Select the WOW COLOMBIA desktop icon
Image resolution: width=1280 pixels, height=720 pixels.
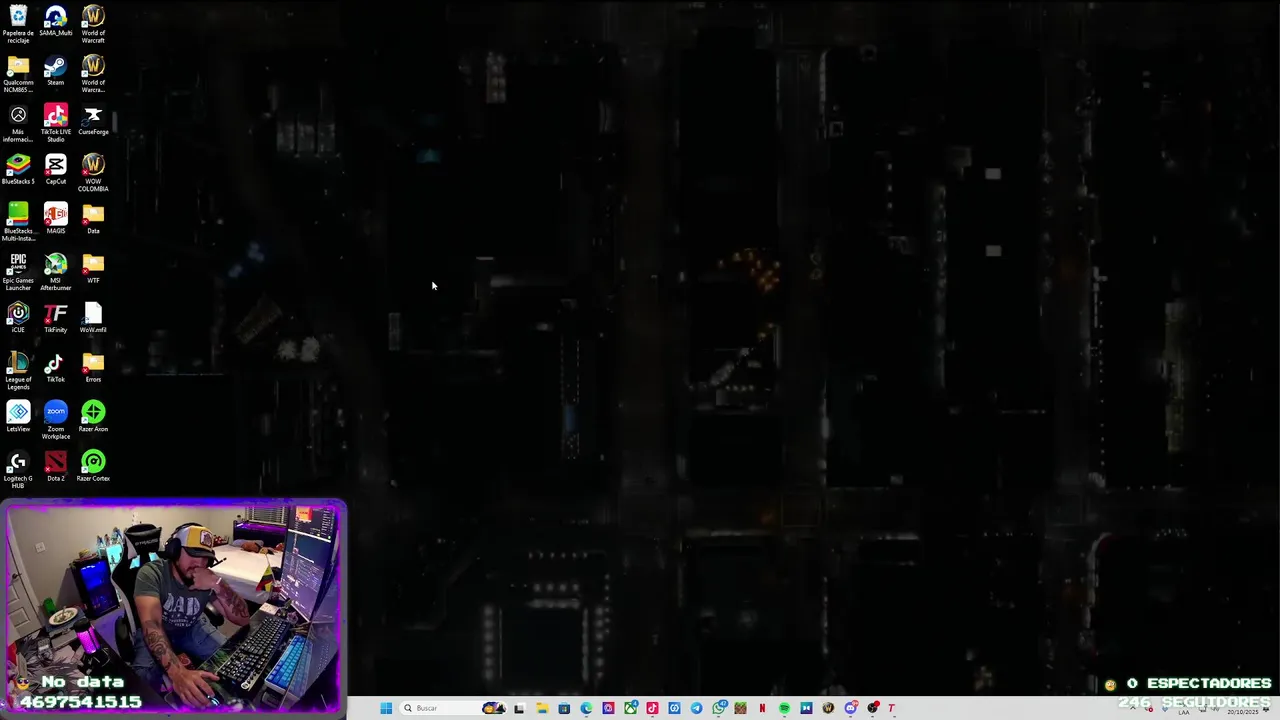93,173
